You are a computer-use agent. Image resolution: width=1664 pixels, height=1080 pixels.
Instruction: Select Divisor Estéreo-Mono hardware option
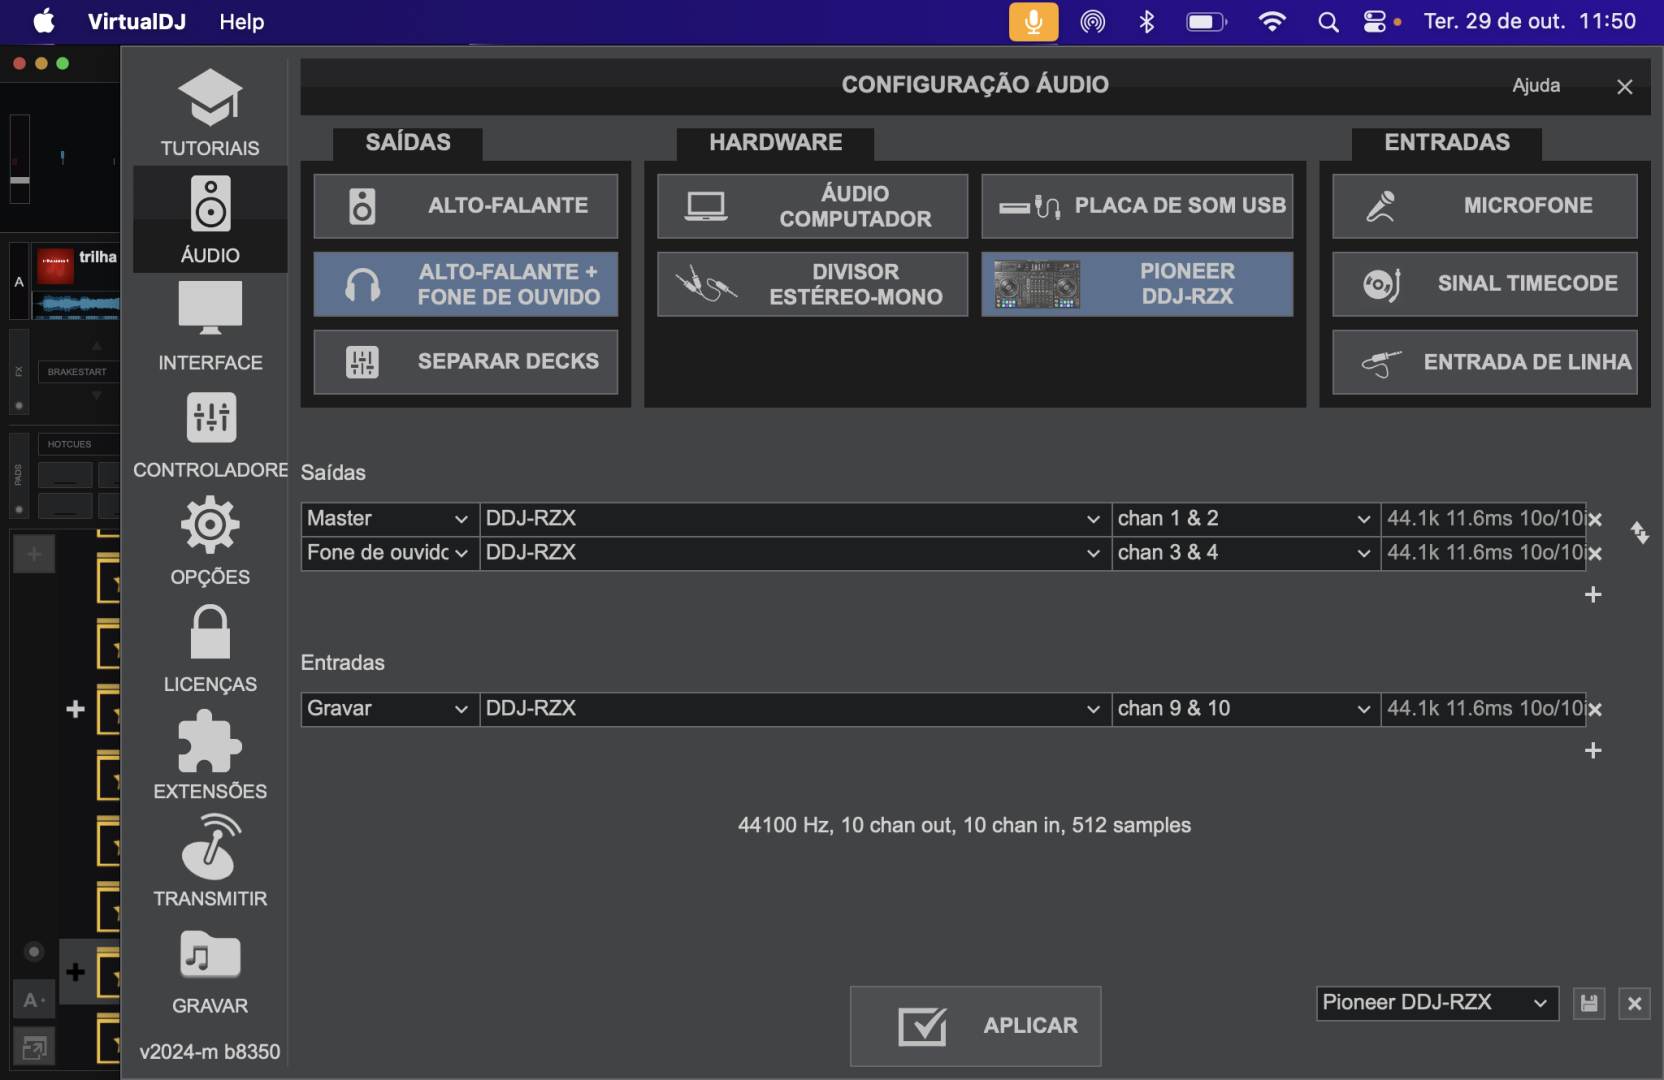(812, 284)
